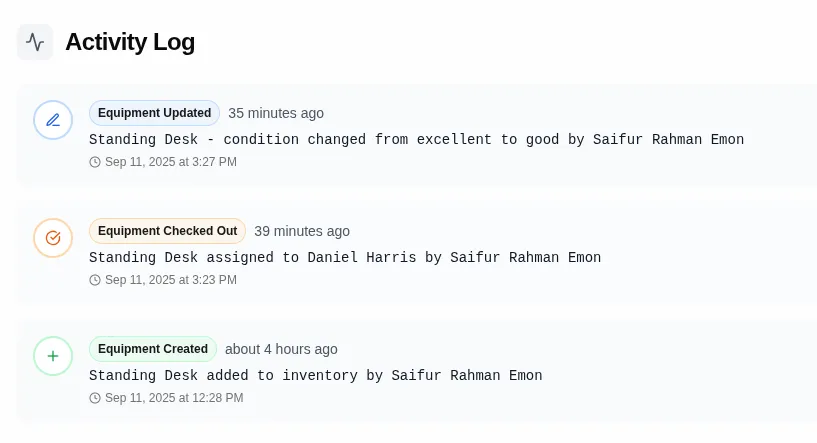Click clock icon beside 3:23 PM timestamp
This screenshot has width=817, height=443.
point(95,280)
